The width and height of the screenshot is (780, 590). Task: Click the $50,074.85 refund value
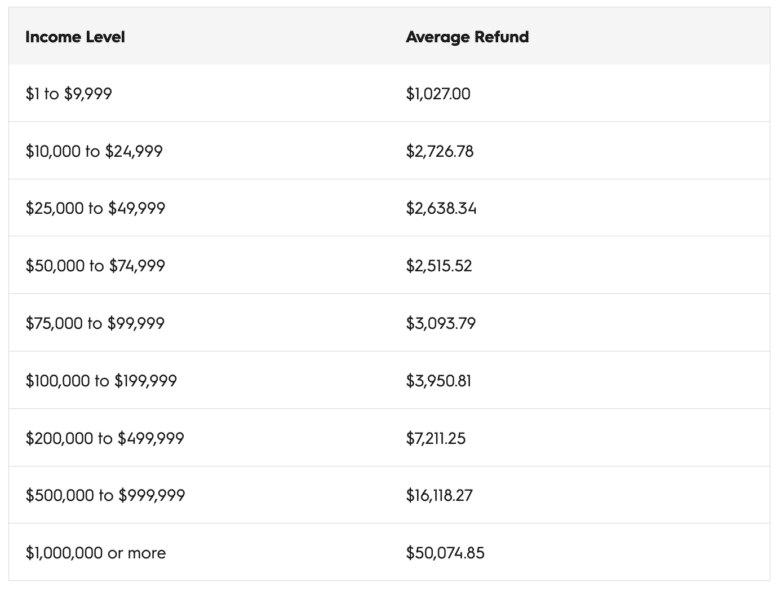click(x=445, y=552)
